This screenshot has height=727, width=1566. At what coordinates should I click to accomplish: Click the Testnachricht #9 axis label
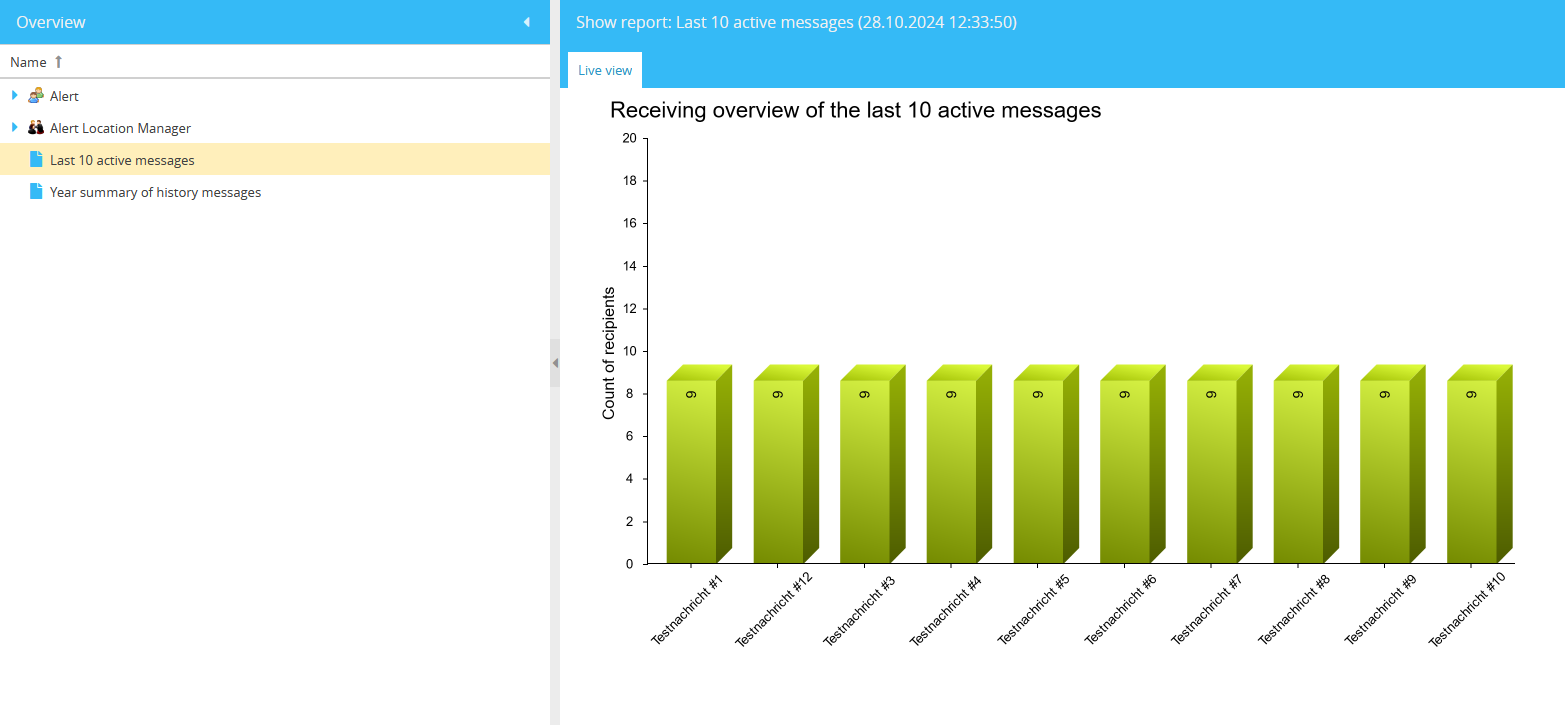[1380, 610]
